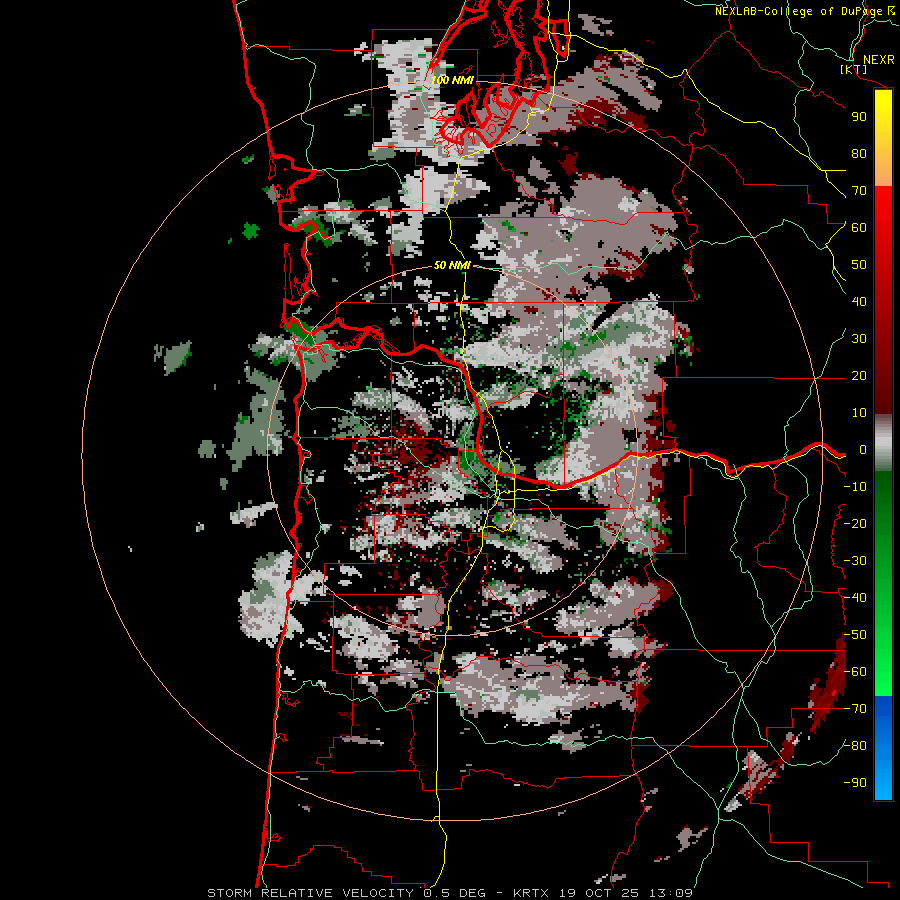
Task: Click the -60 value on the velocity scale
Action: (x=855, y=672)
